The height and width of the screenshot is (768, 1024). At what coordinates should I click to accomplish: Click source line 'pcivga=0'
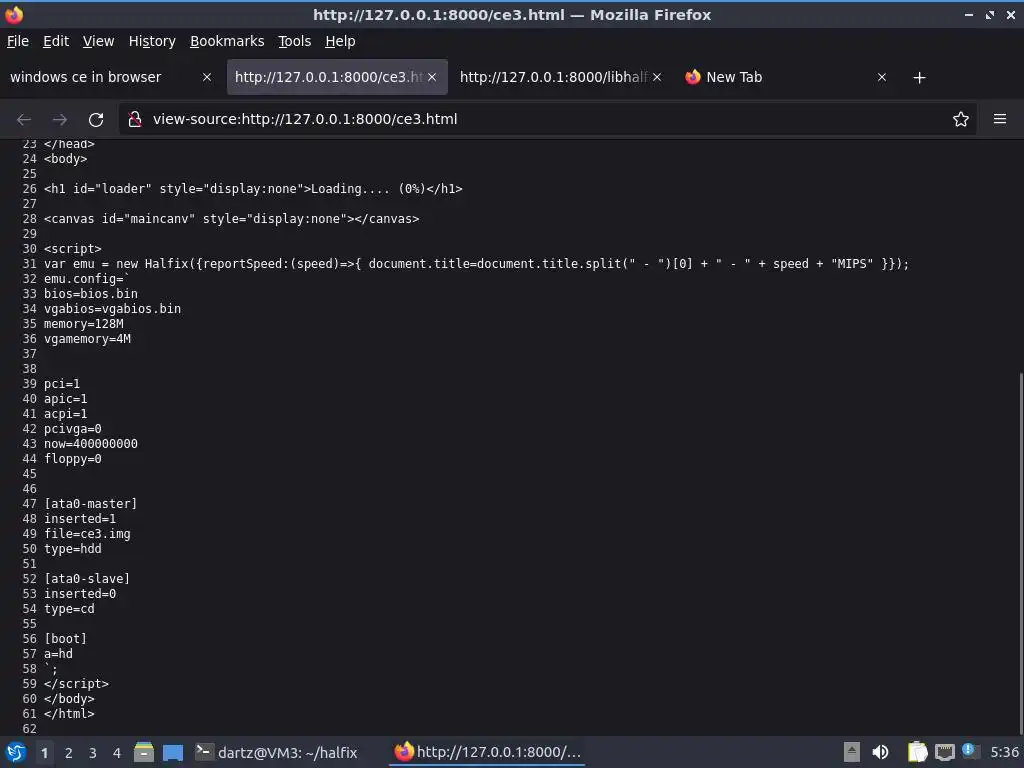pyautogui.click(x=72, y=429)
